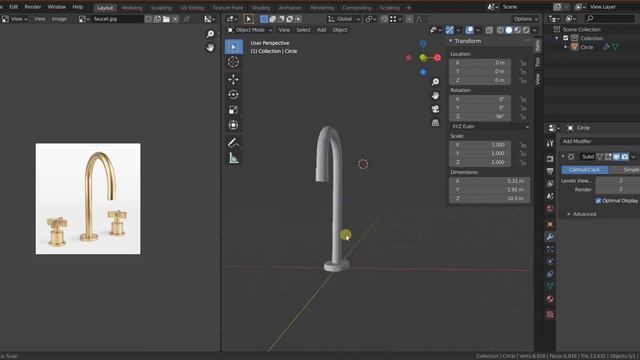Open Object Data properties tab icon
Image resolution: width=640 pixels, height=360 pixels.
pyautogui.click(x=550, y=287)
